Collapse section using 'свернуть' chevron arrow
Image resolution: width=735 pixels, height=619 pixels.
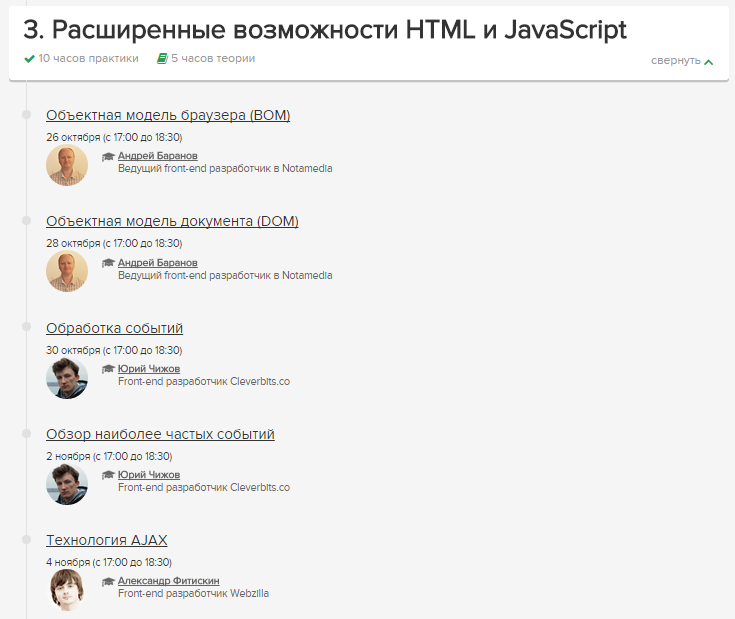coord(709,62)
